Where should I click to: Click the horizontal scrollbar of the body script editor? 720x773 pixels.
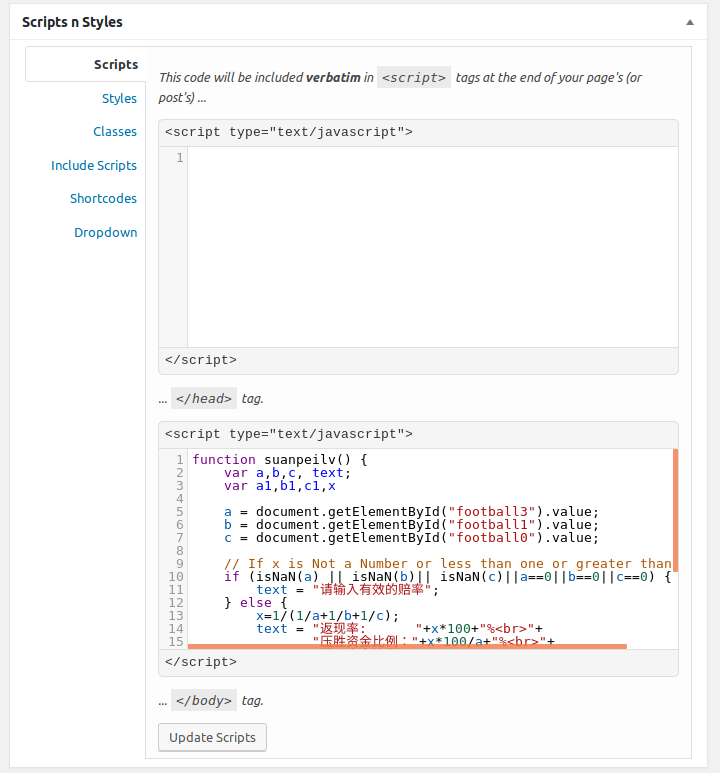[407, 646]
